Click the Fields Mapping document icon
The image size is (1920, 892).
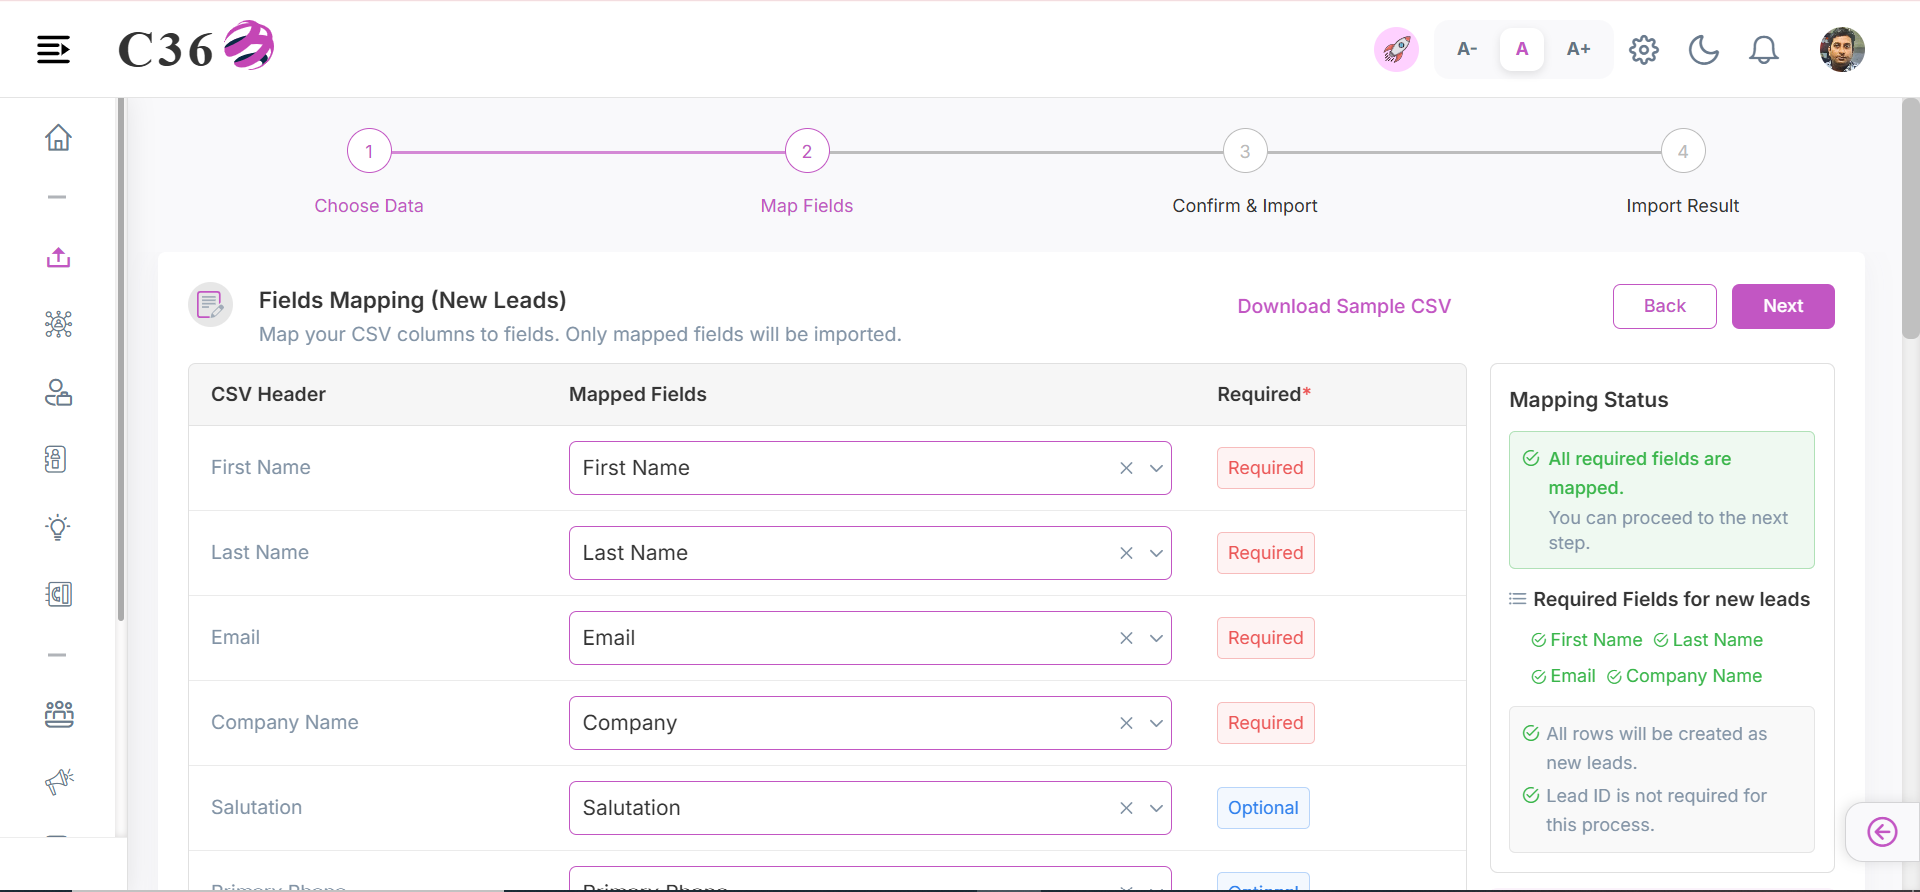click(210, 305)
